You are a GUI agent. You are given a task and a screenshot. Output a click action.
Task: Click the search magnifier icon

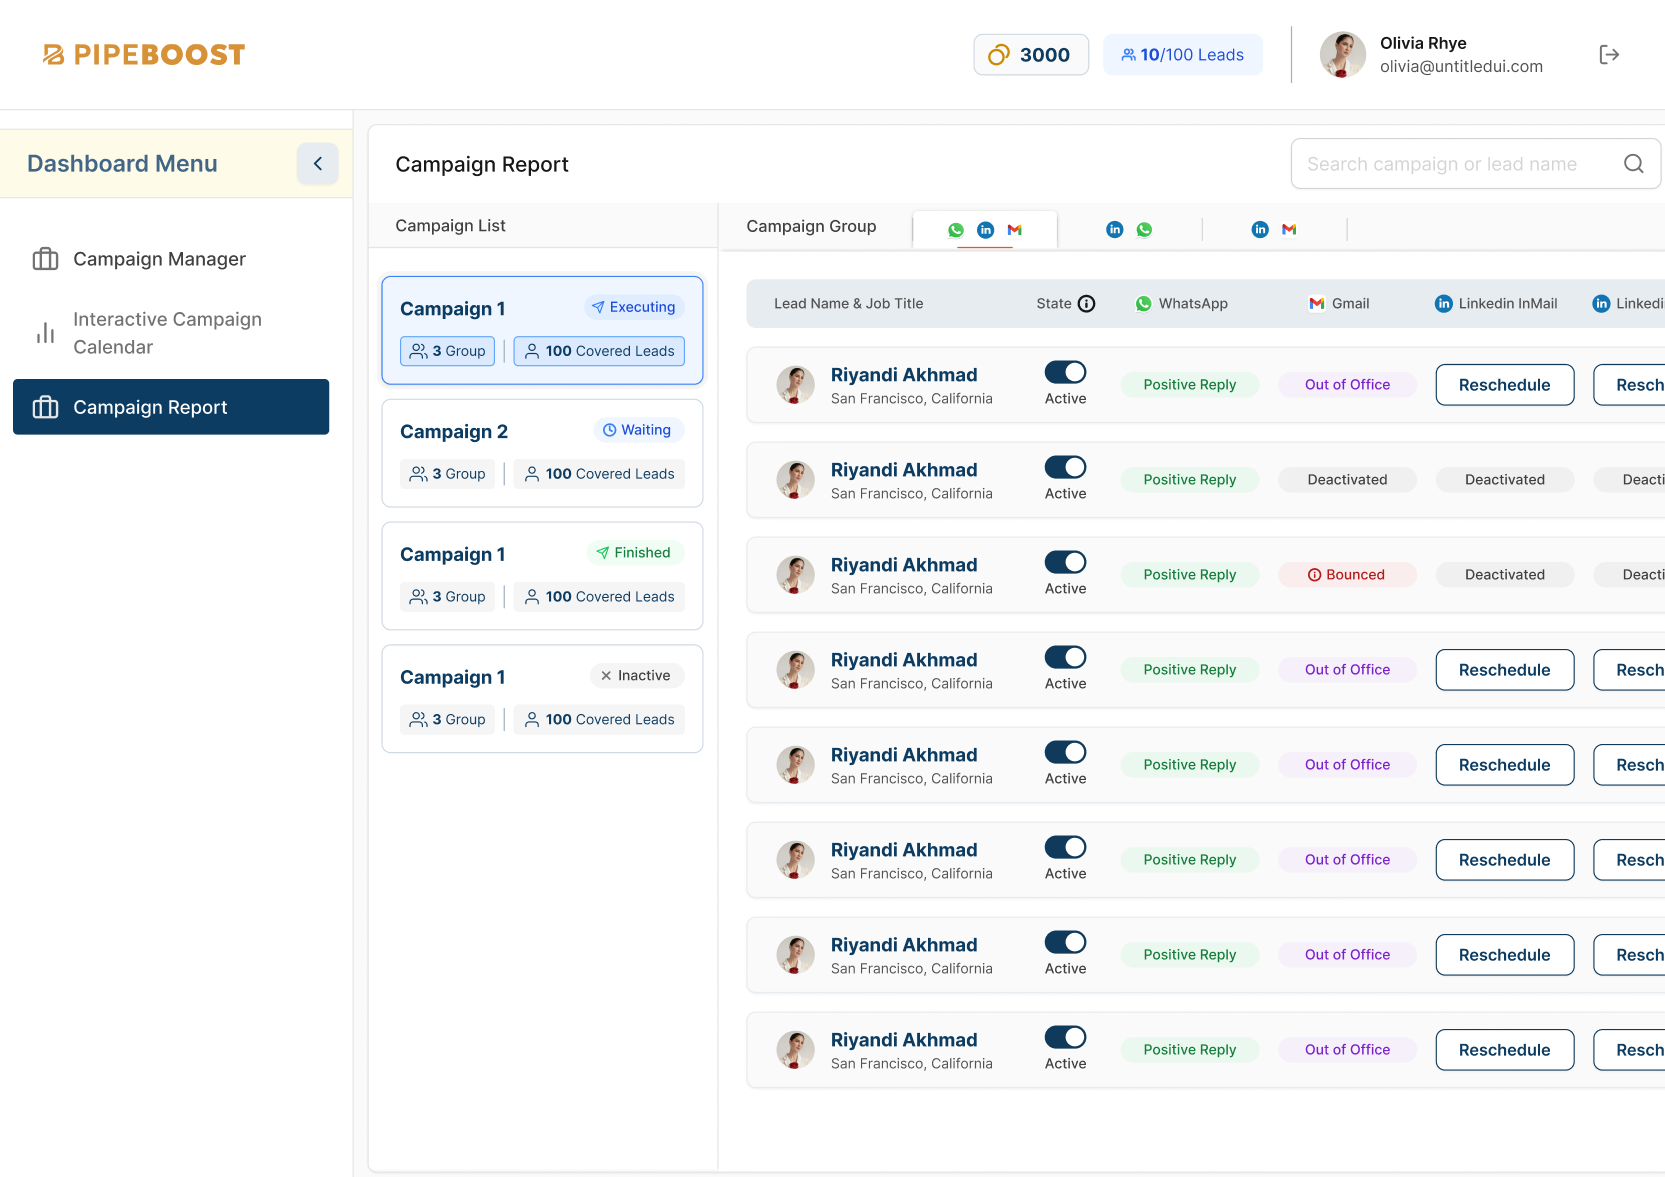(x=1634, y=164)
